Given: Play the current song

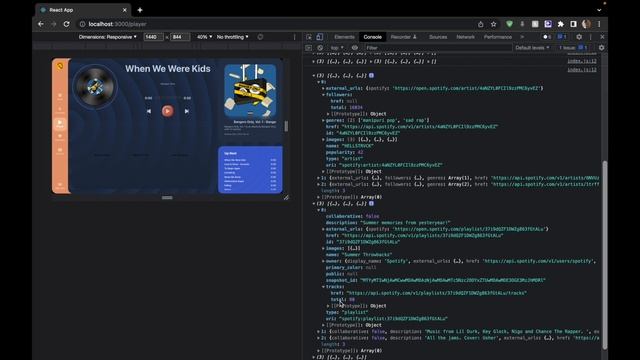Looking at the screenshot, I should tap(167, 111).
